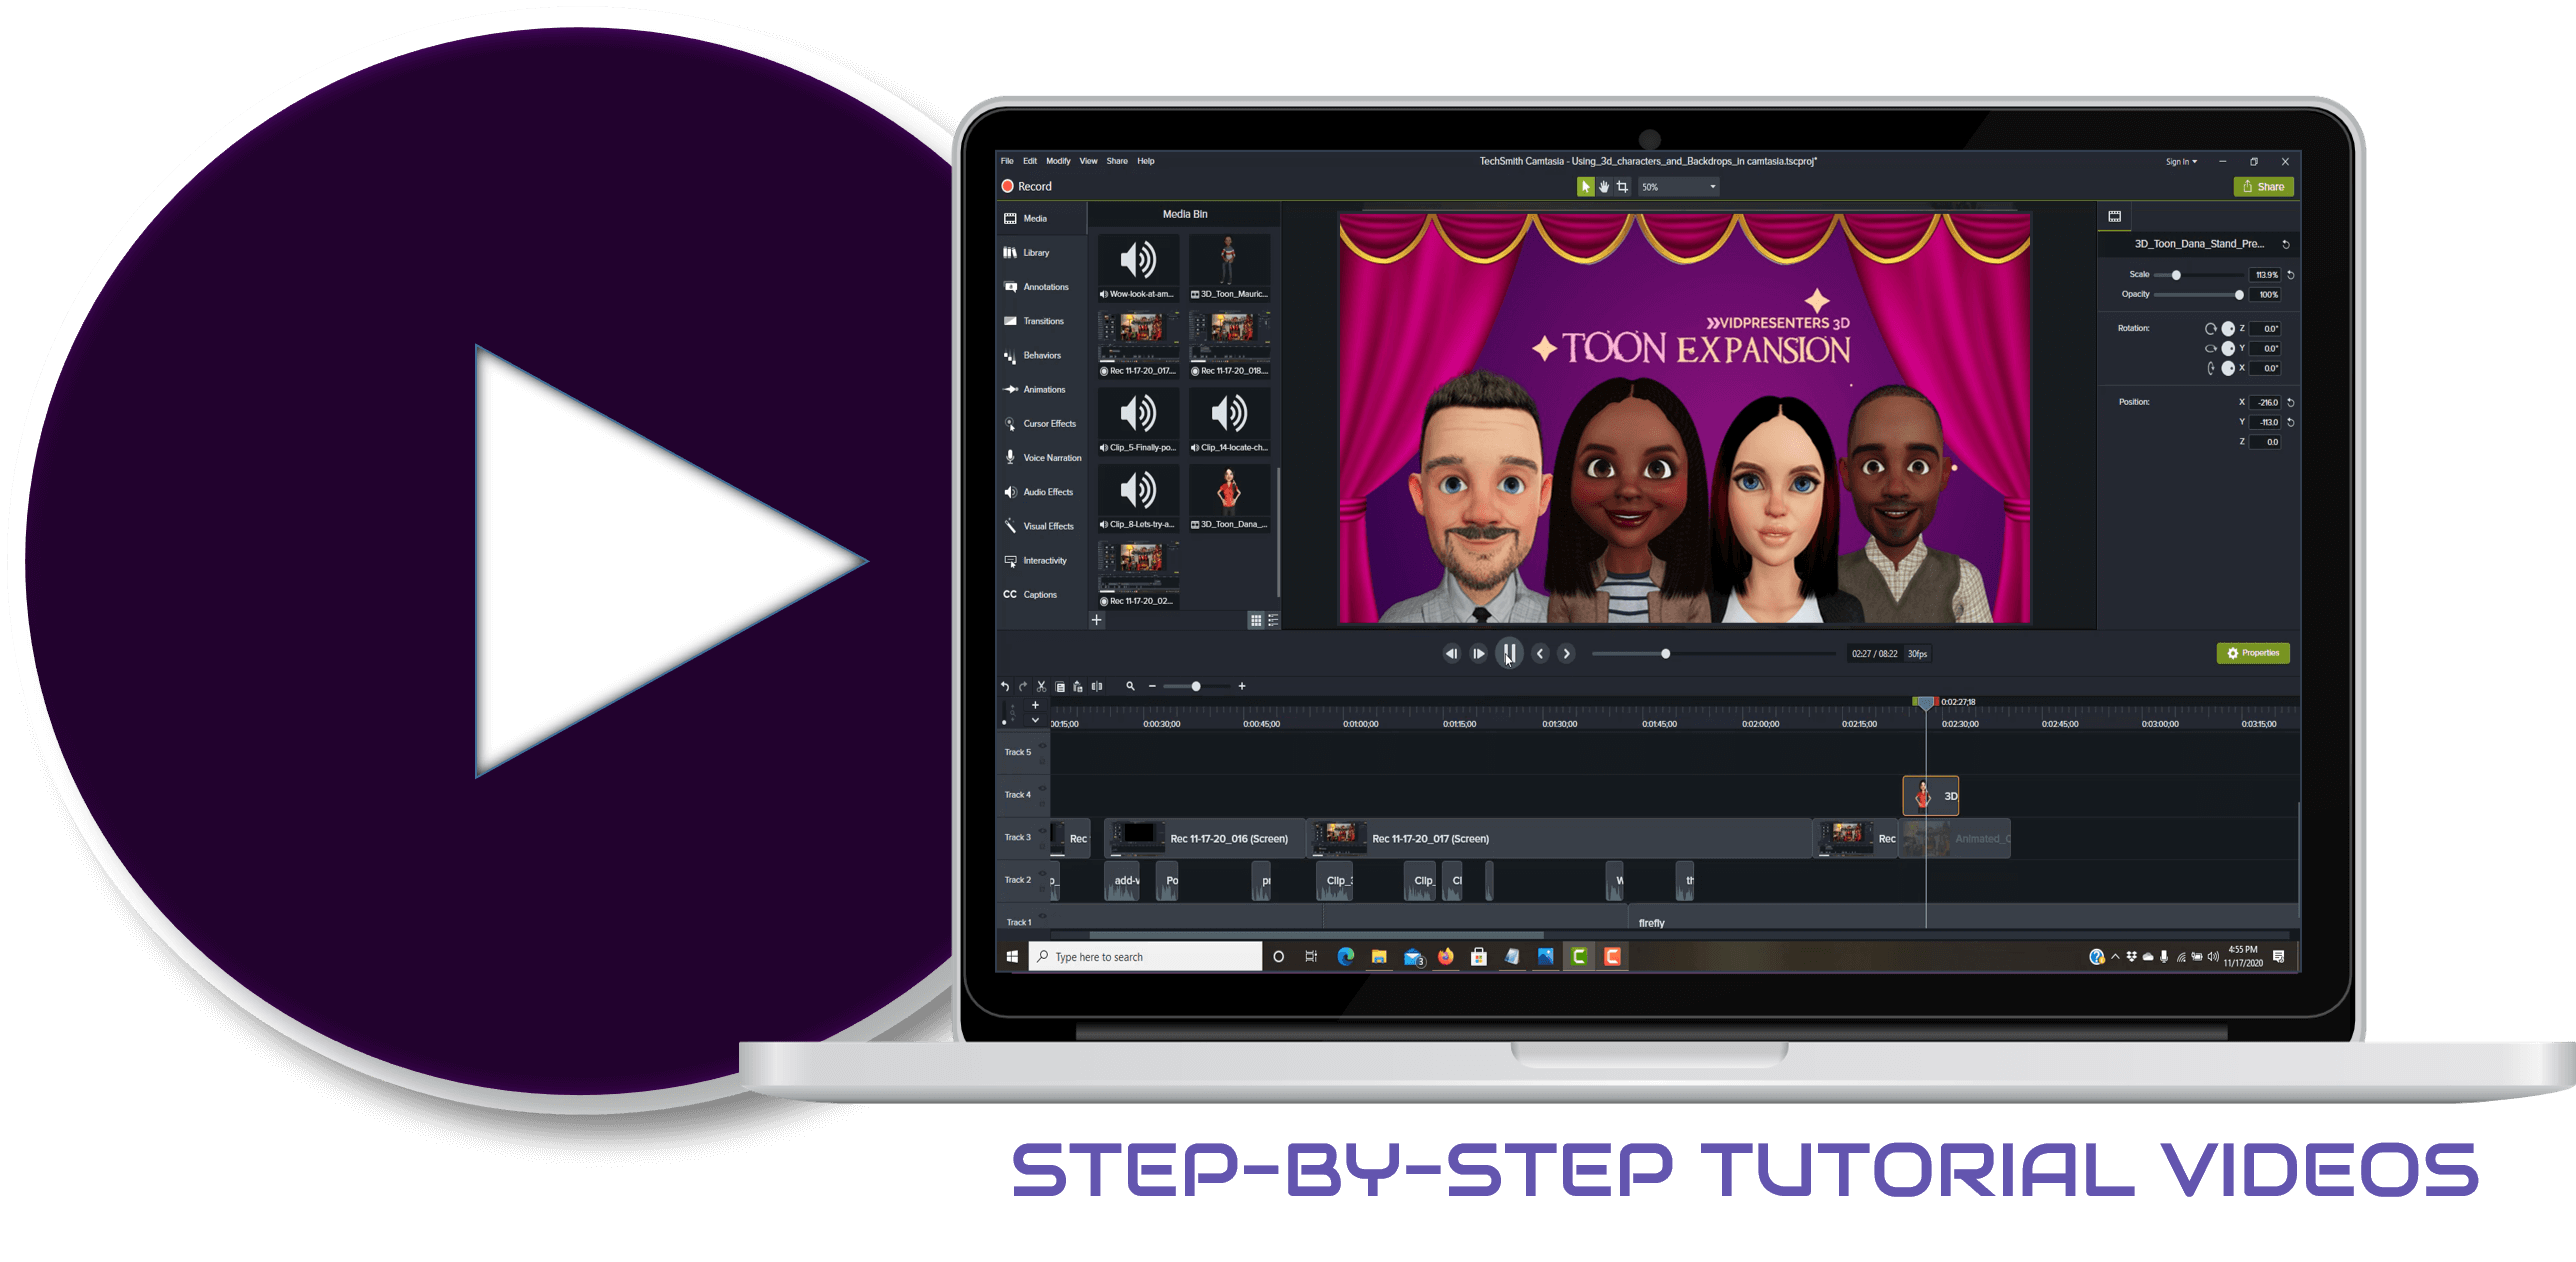This screenshot has width=2576, height=1262.
Task: Pause playback with the pause button
Action: click(1509, 653)
